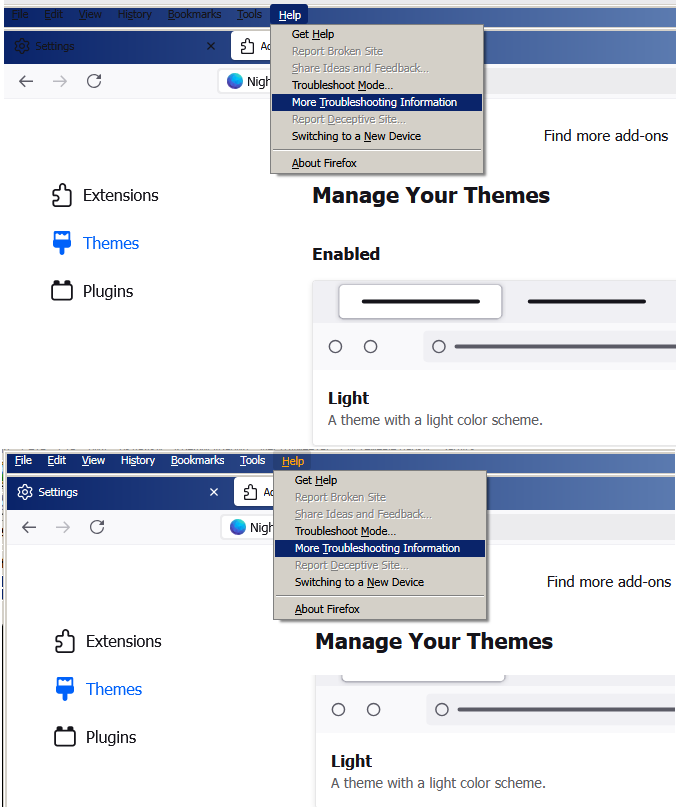Viewport: 676px width, 807px height.
Task: Open the History menu in top screenshot
Action: [x=134, y=14]
